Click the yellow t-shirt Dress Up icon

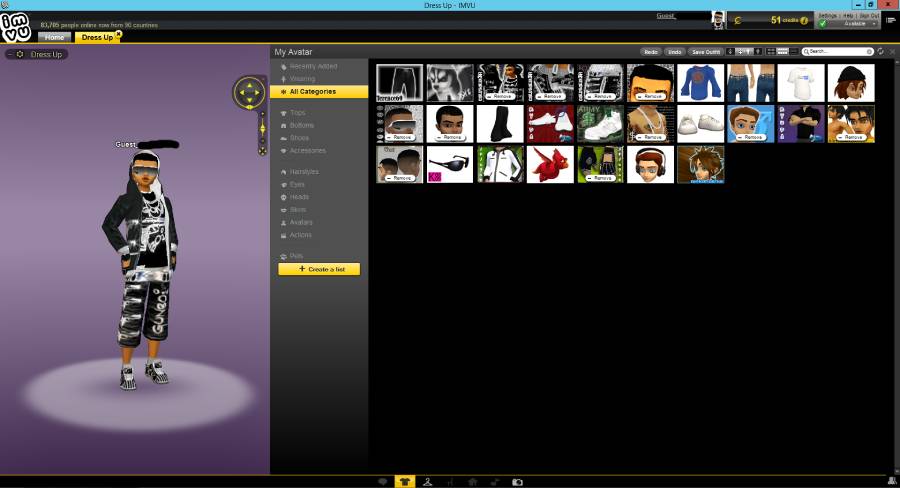[x=405, y=482]
